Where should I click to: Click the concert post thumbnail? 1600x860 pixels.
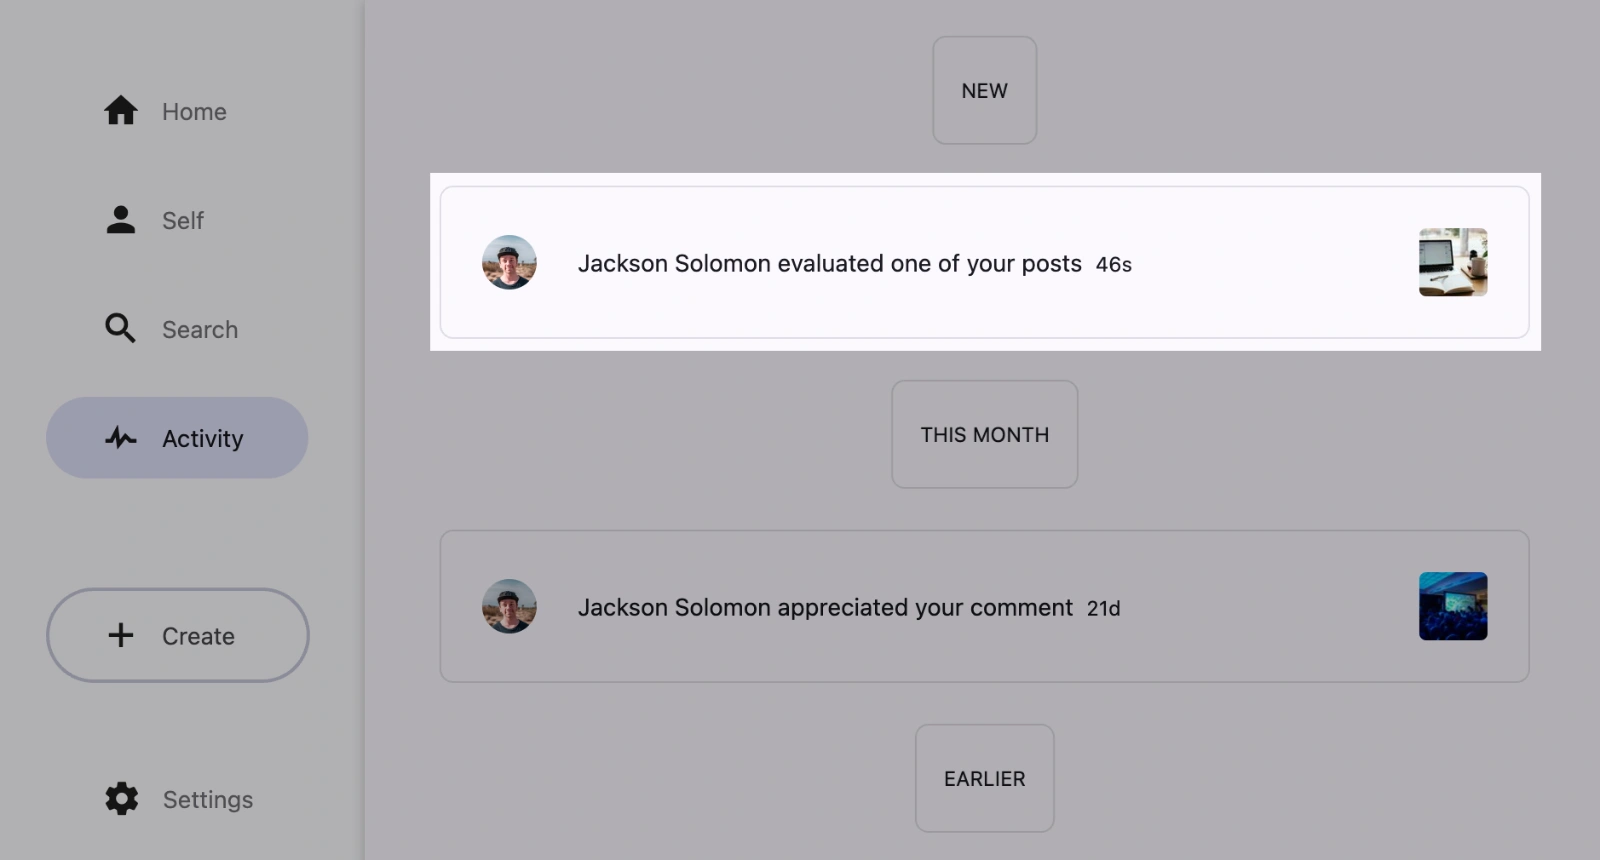coord(1453,607)
